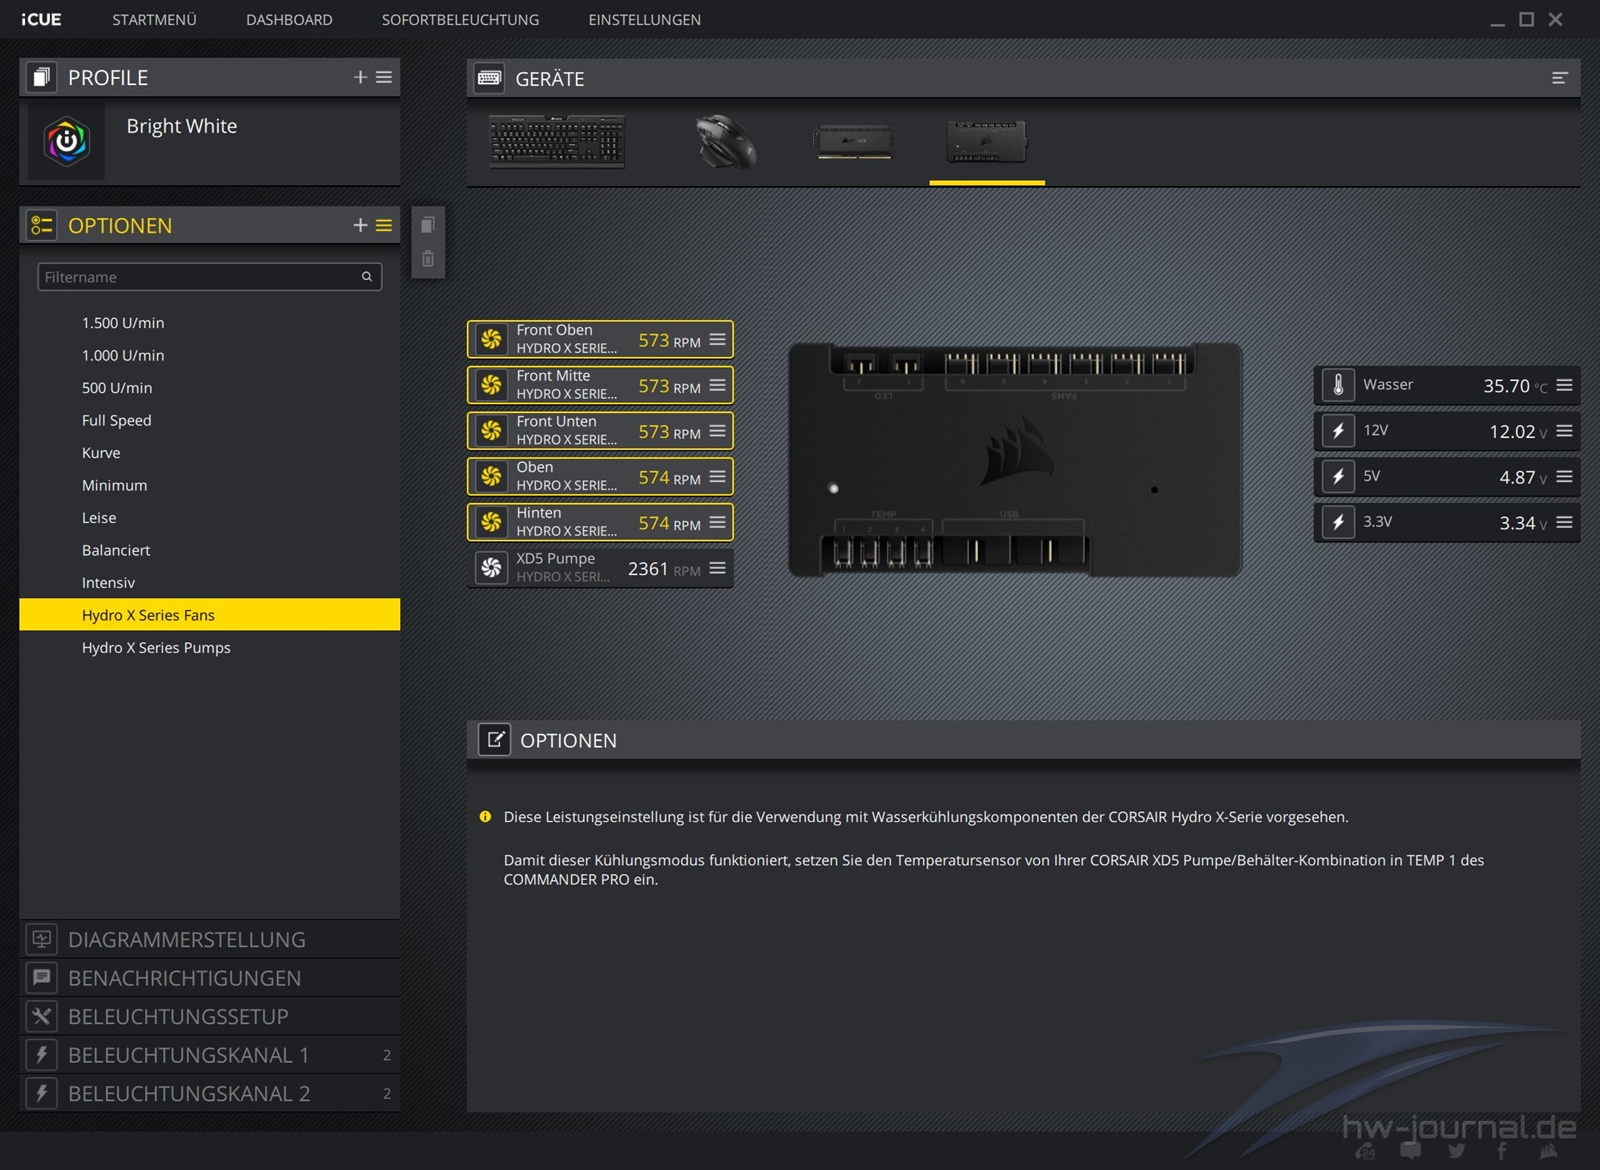Open the PROFILE panel hamburger menu
1600x1170 pixels.
coord(384,77)
